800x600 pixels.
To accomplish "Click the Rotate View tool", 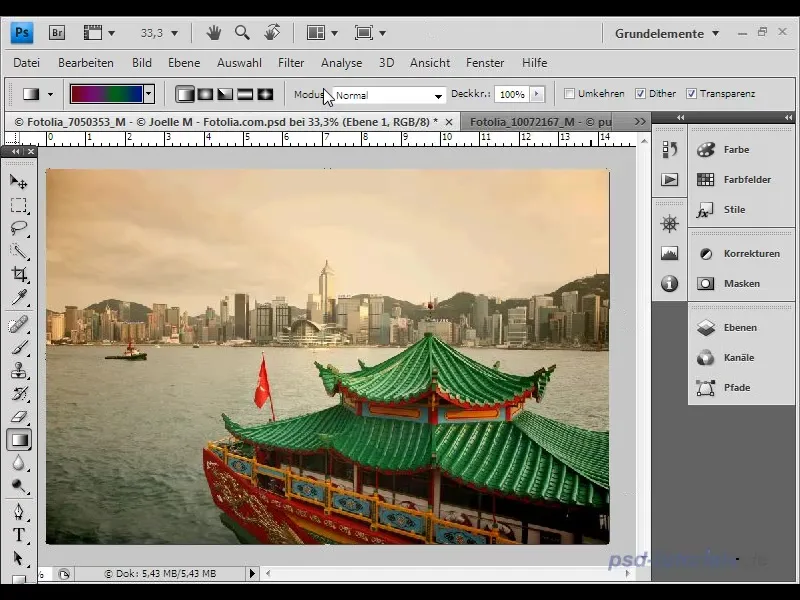I will [272, 33].
